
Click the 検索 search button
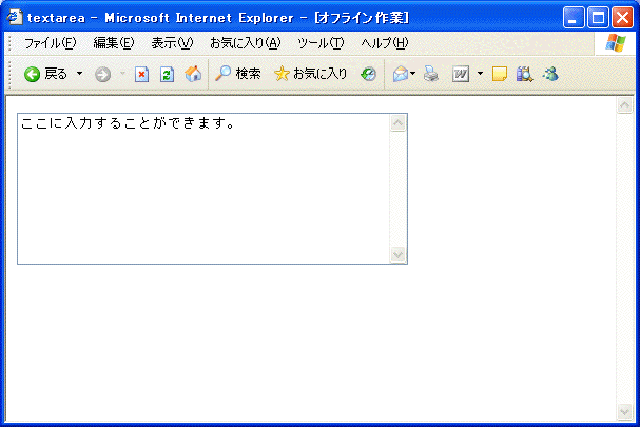coord(238,74)
